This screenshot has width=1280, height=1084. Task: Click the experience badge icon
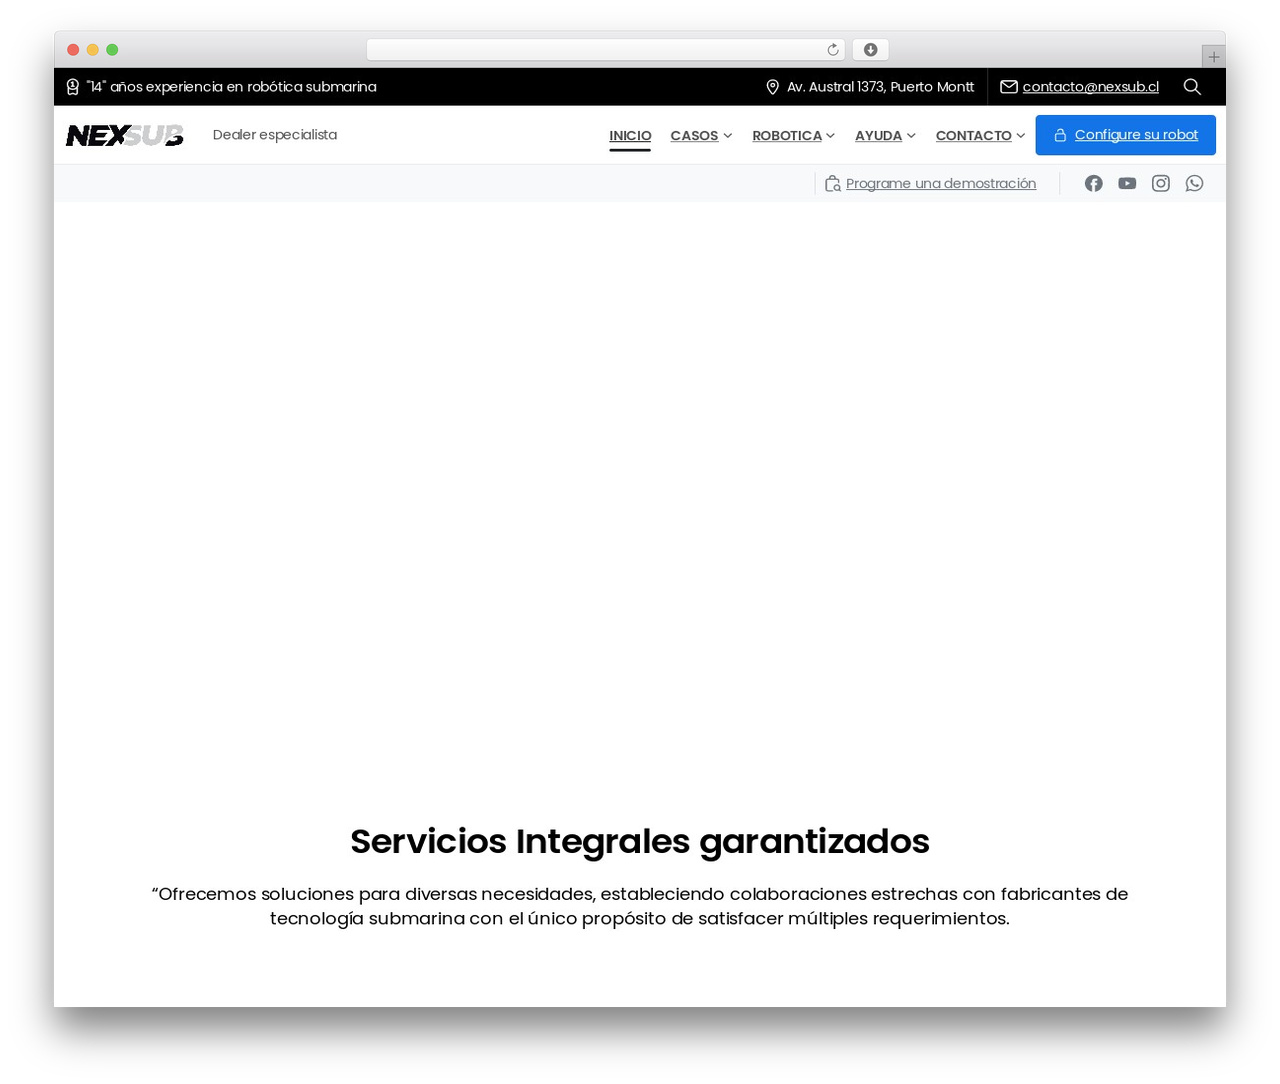[73, 87]
